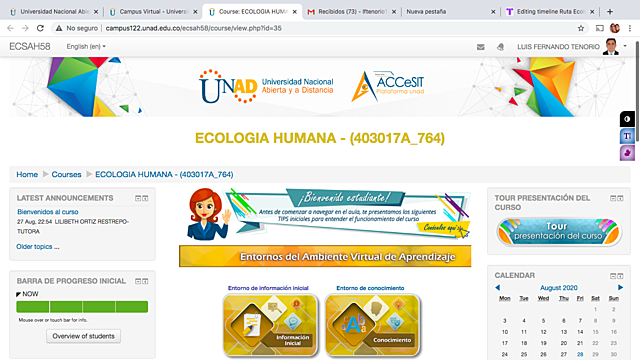Image resolution: width=640 pixels, height=360 pixels.
Task: Switch to Editing timeline Ruta tab
Action: [550, 11]
